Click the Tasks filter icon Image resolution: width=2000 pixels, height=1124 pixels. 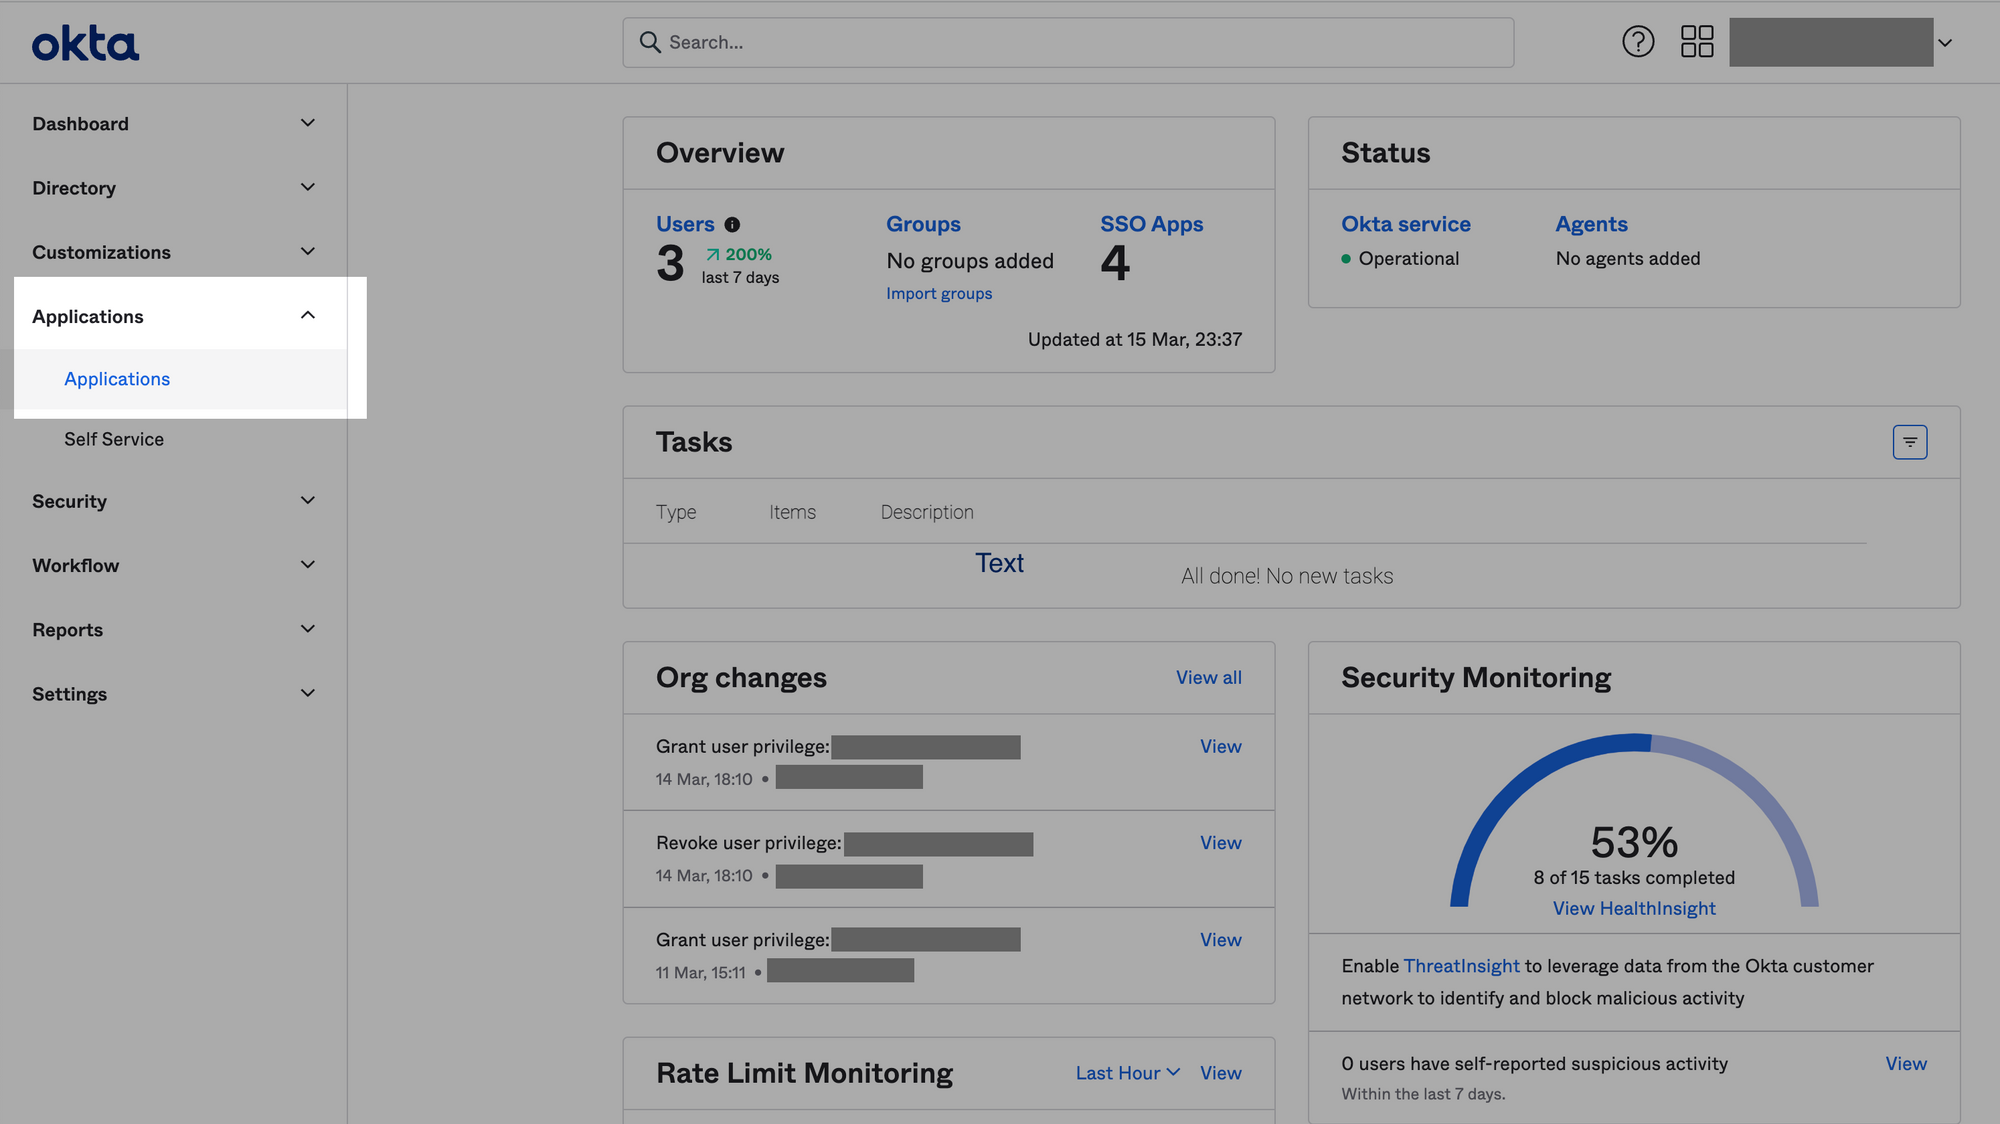pos(1910,442)
